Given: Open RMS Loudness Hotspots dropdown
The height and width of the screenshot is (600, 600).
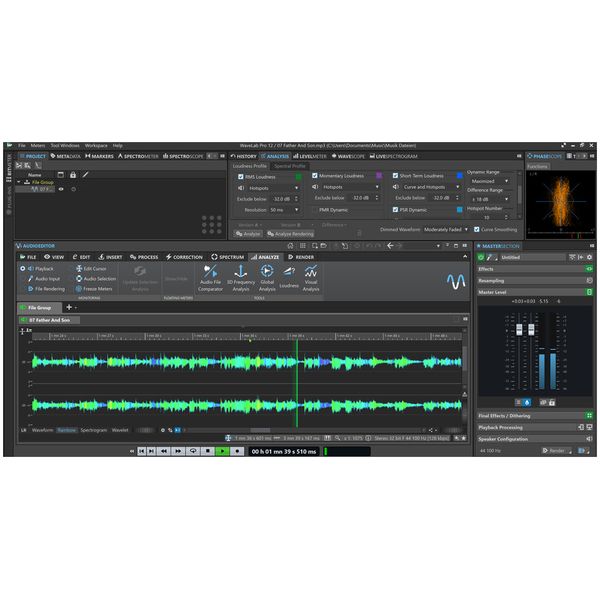Looking at the screenshot, I should (x=274, y=188).
